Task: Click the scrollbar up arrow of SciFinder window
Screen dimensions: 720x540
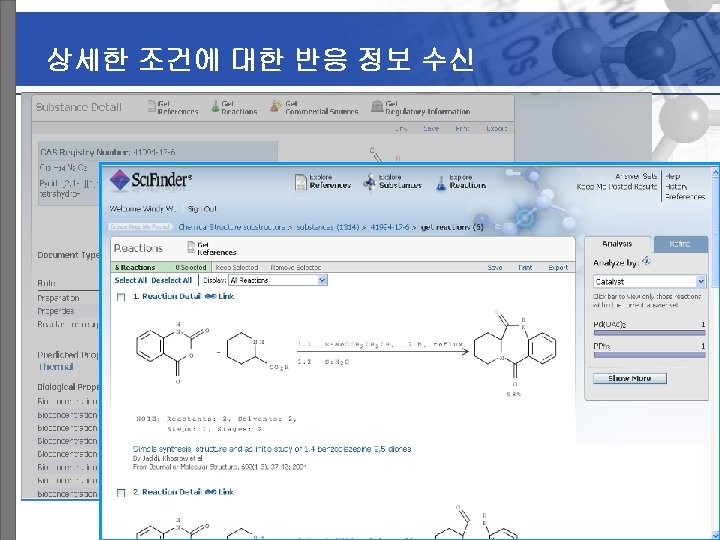Action: [715, 173]
